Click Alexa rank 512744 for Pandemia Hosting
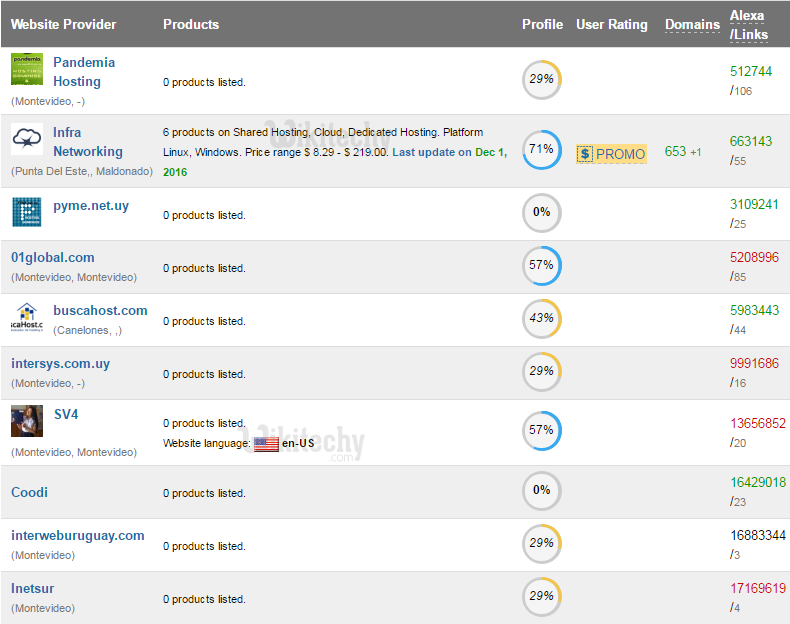Screen dimensions: 790x624 (x=751, y=71)
